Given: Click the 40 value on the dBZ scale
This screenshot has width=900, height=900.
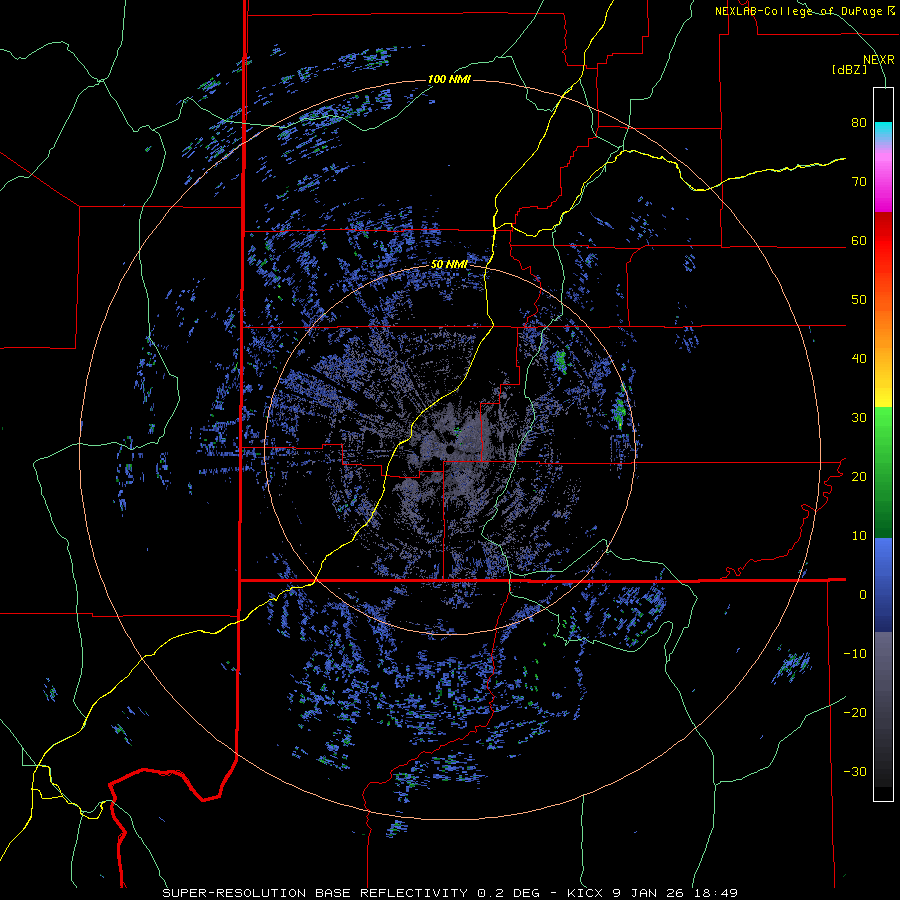Looking at the screenshot, I should pos(859,359).
